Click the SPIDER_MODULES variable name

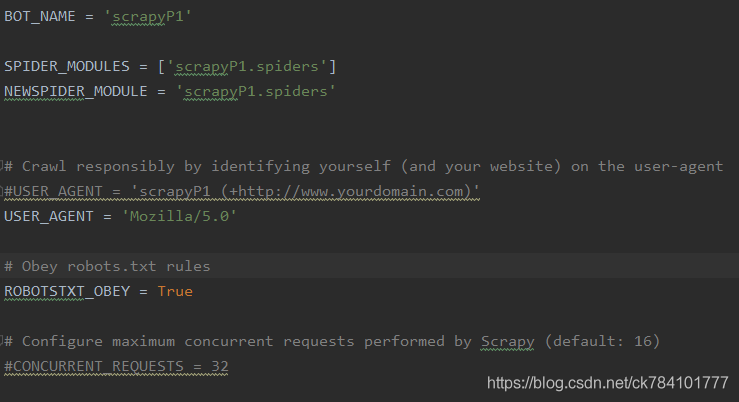[x=68, y=66]
